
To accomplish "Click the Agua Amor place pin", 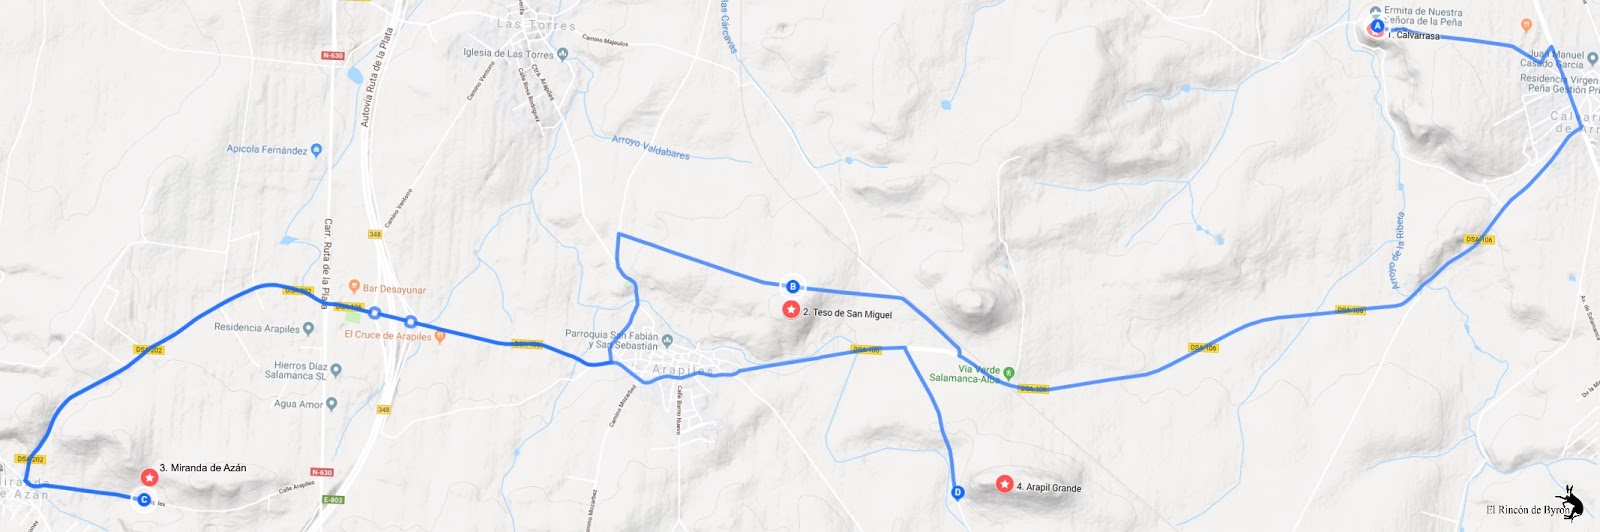I will (333, 405).
